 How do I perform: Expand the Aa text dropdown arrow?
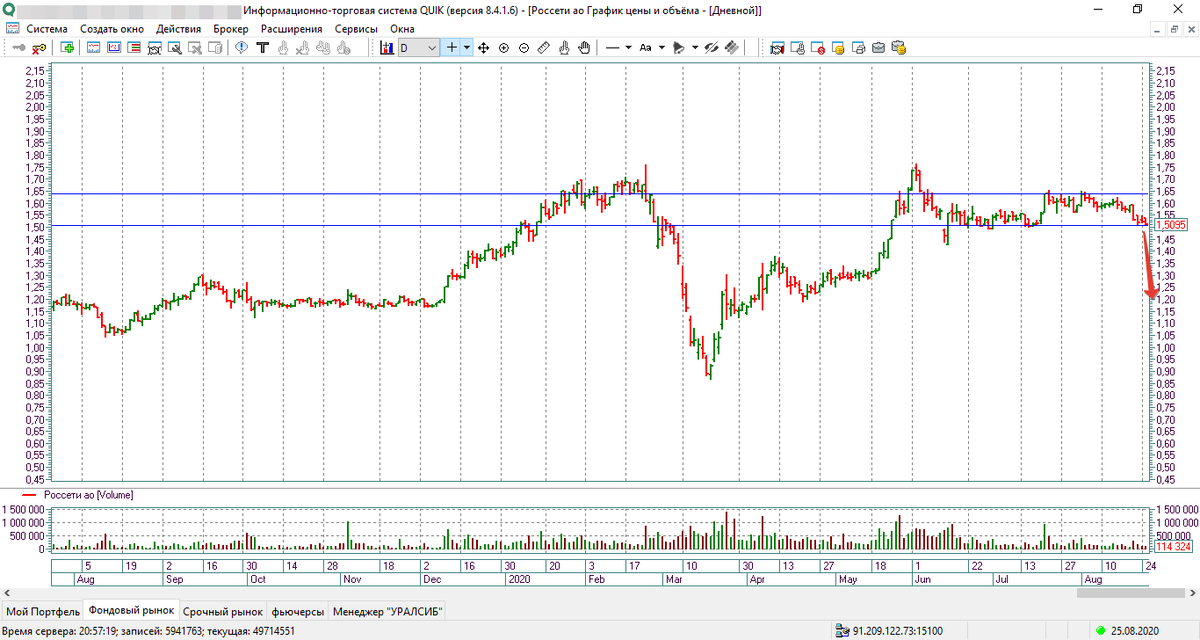(661, 47)
